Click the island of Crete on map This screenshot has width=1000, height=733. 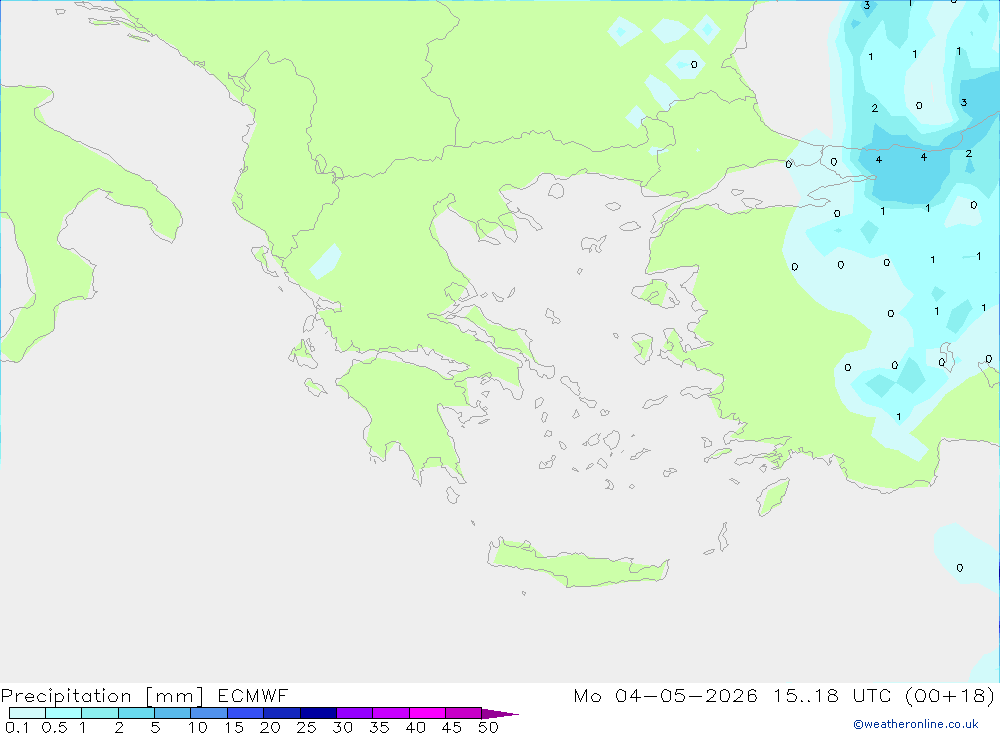(577, 565)
